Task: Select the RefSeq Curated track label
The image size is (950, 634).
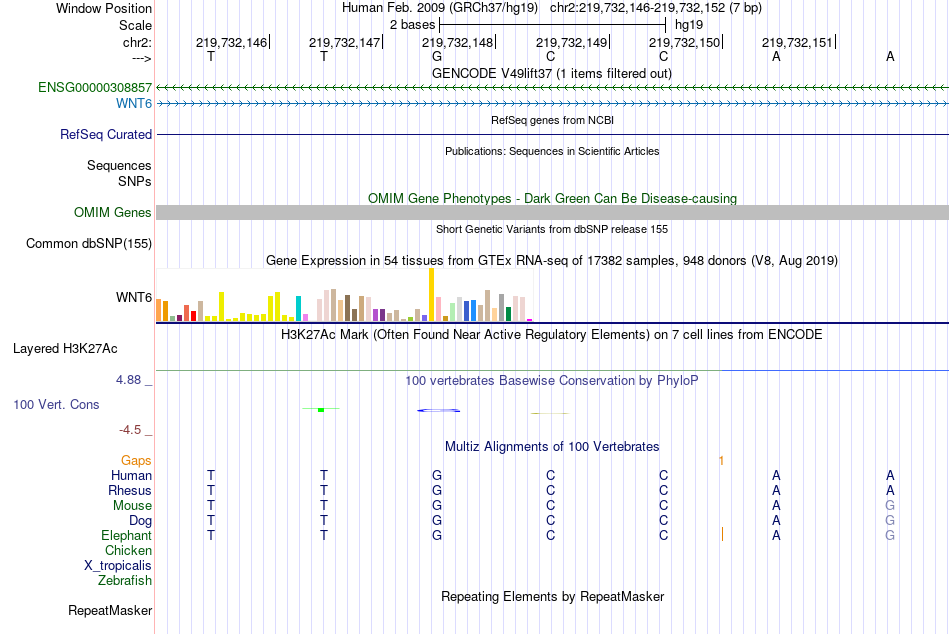Action: (106, 135)
